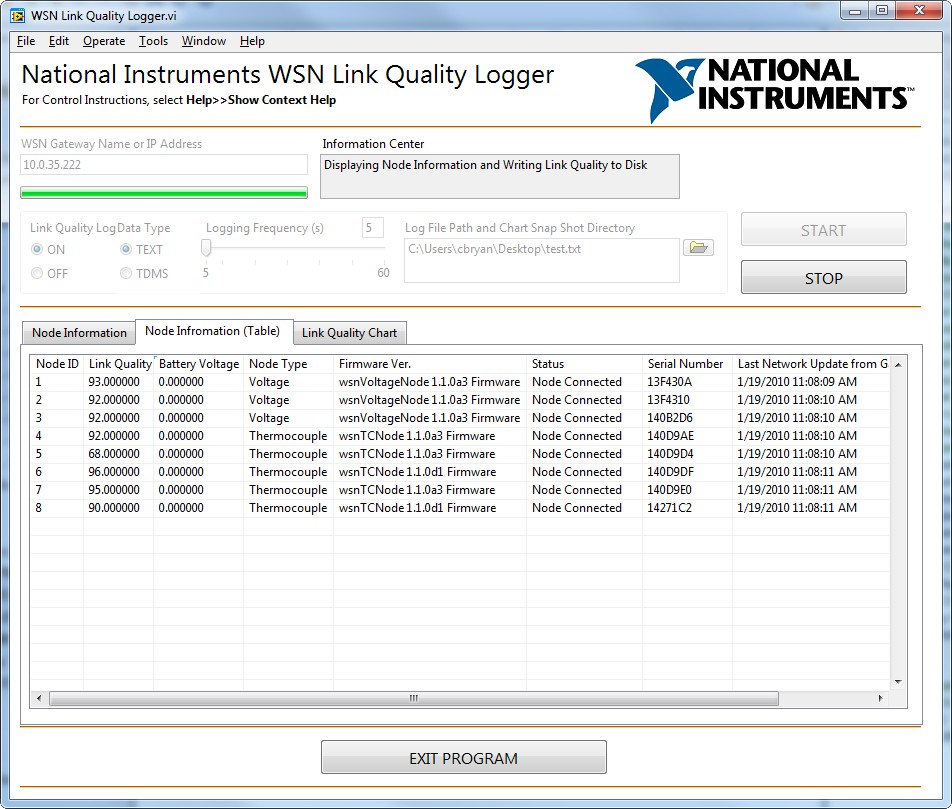This screenshot has width=952, height=809.
Task: Open the Operate menu
Action: (104, 41)
